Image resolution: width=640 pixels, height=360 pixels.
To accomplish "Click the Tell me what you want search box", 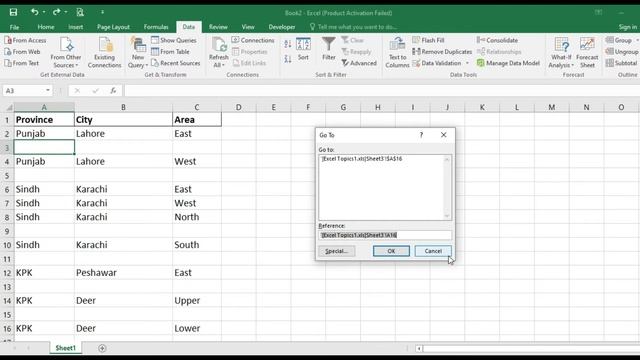I will point(353,27).
